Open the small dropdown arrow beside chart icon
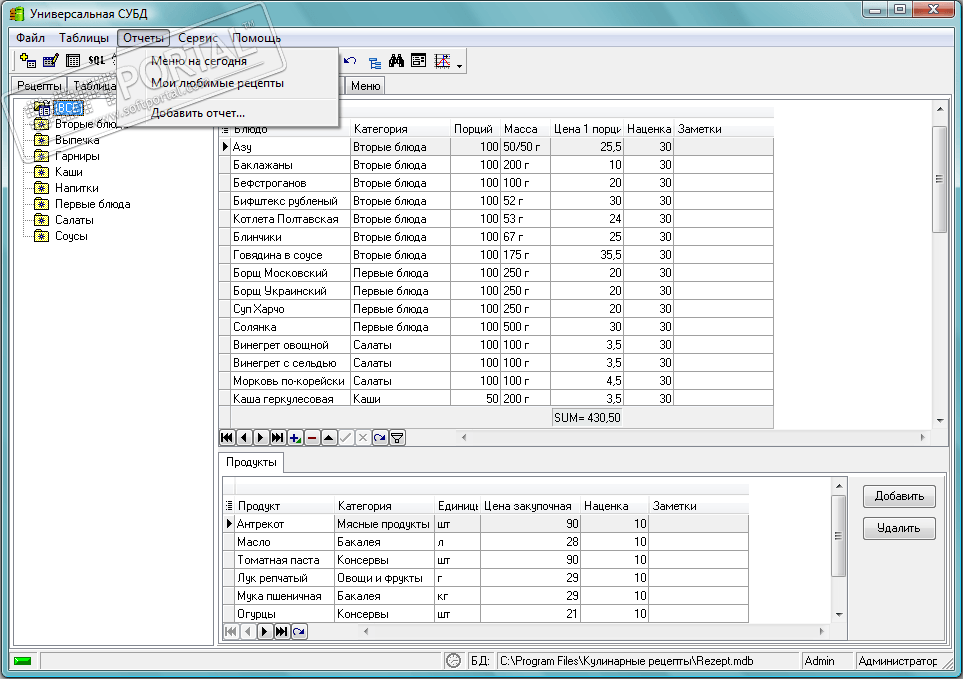Viewport: 963px width, 679px height. [x=459, y=65]
